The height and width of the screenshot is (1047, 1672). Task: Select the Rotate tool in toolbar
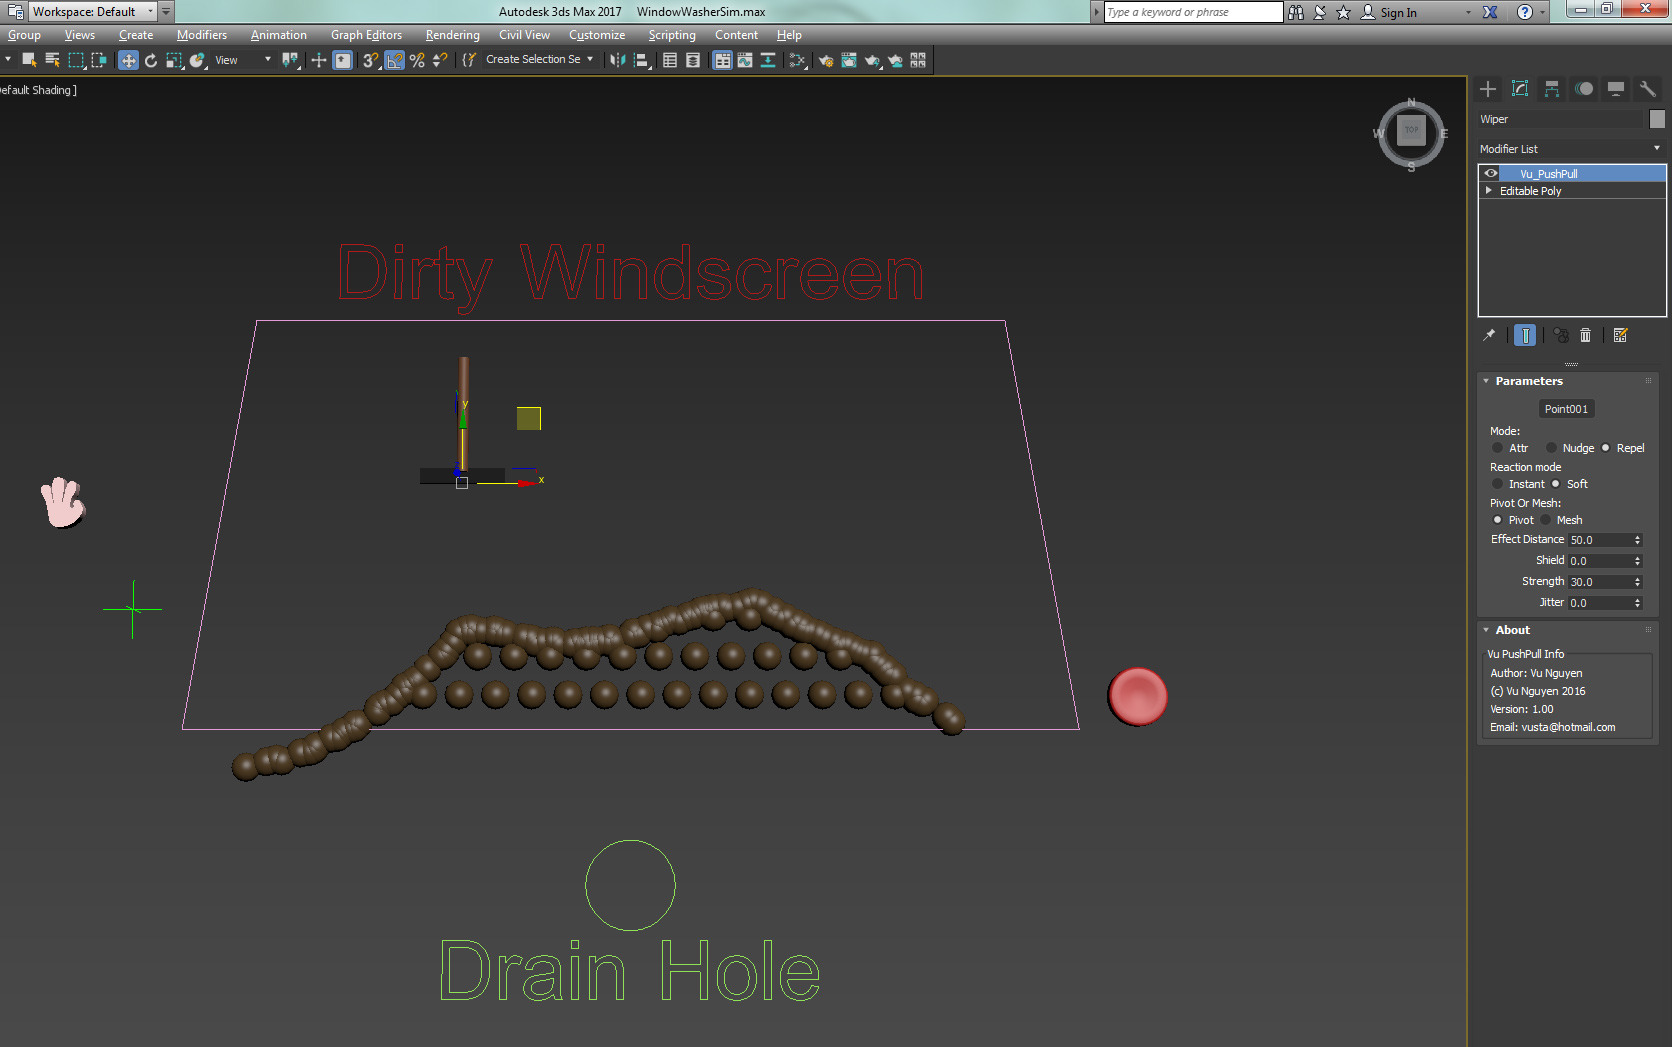(x=151, y=61)
